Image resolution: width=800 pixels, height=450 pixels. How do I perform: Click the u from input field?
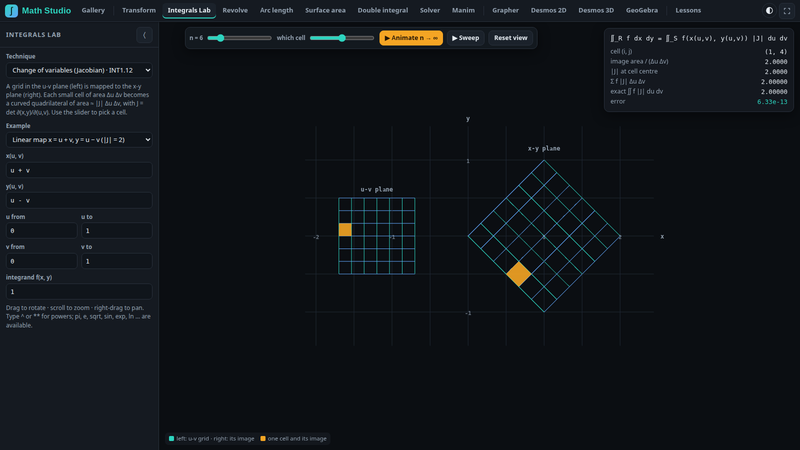[x=41, y=231]
